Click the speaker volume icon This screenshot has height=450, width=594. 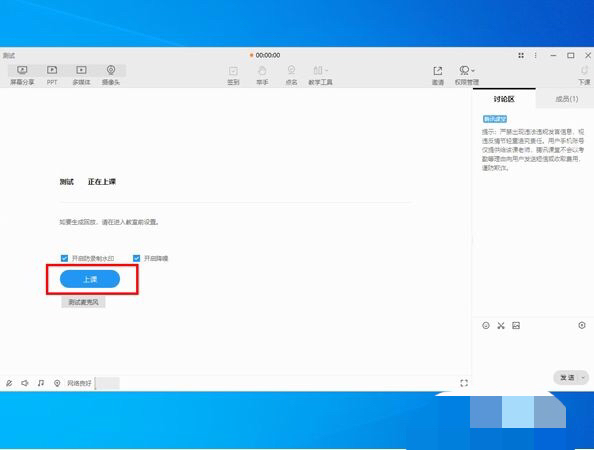(x=25, y=383)
